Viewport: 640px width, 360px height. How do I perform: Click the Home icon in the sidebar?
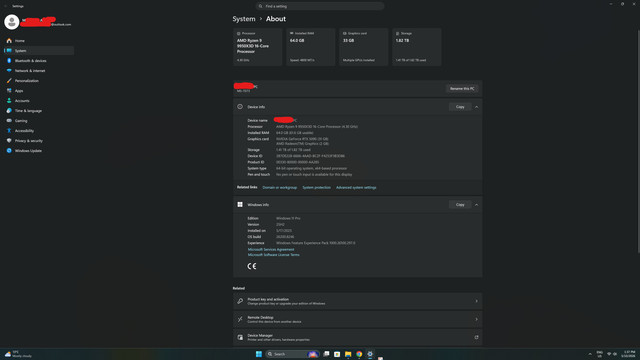click(x=9, y=41)
